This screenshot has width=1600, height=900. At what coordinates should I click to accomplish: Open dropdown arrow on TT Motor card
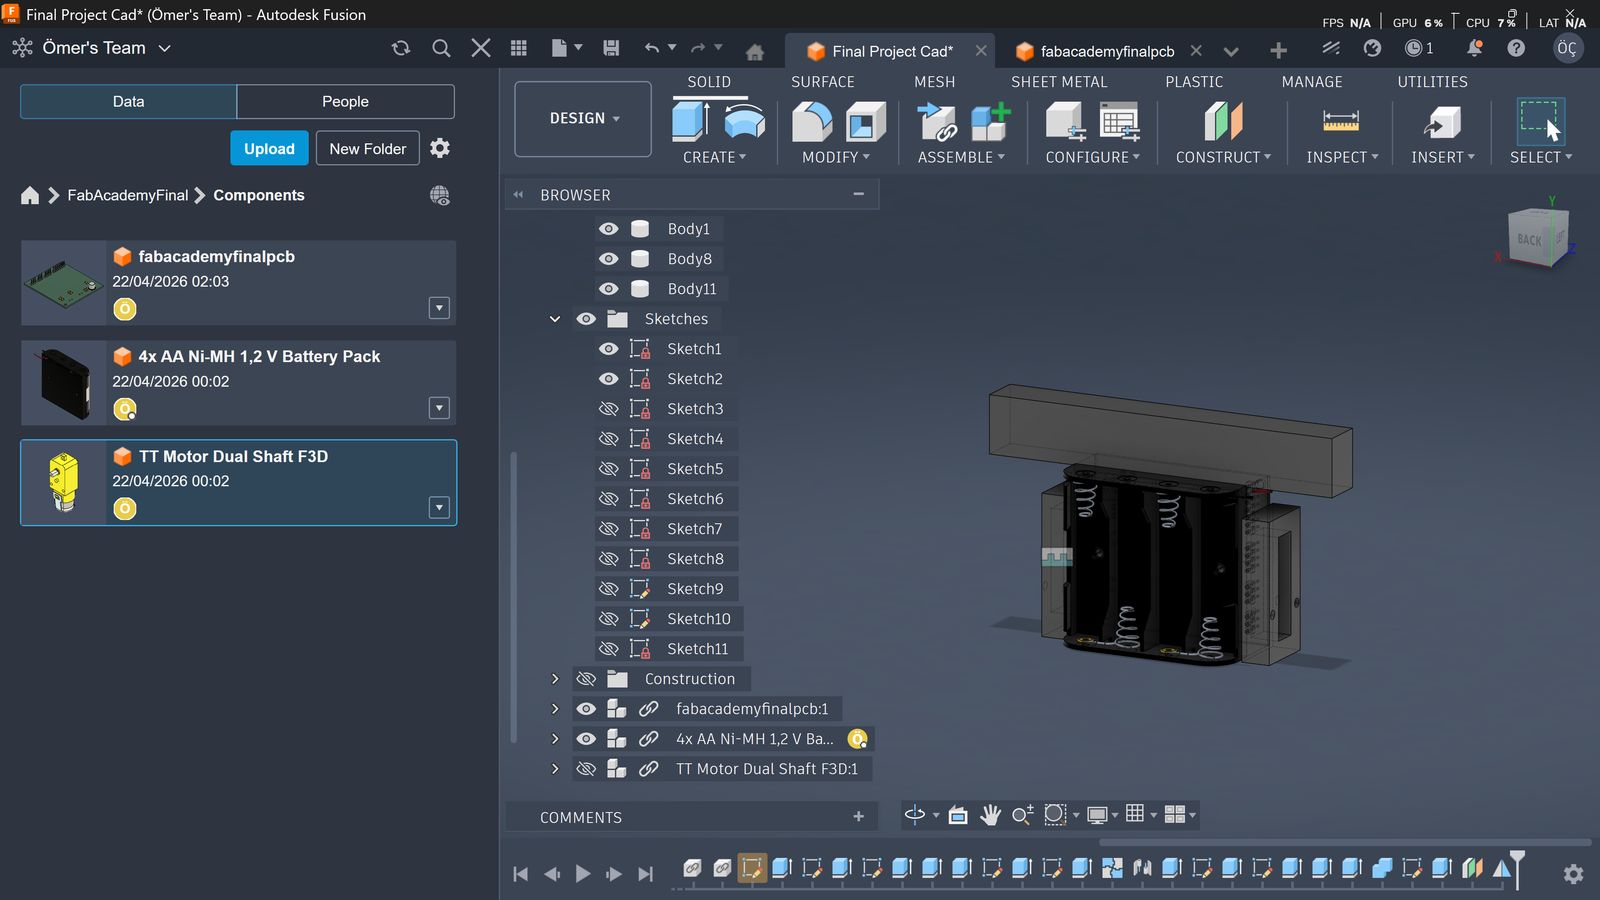tap(439, 508)
